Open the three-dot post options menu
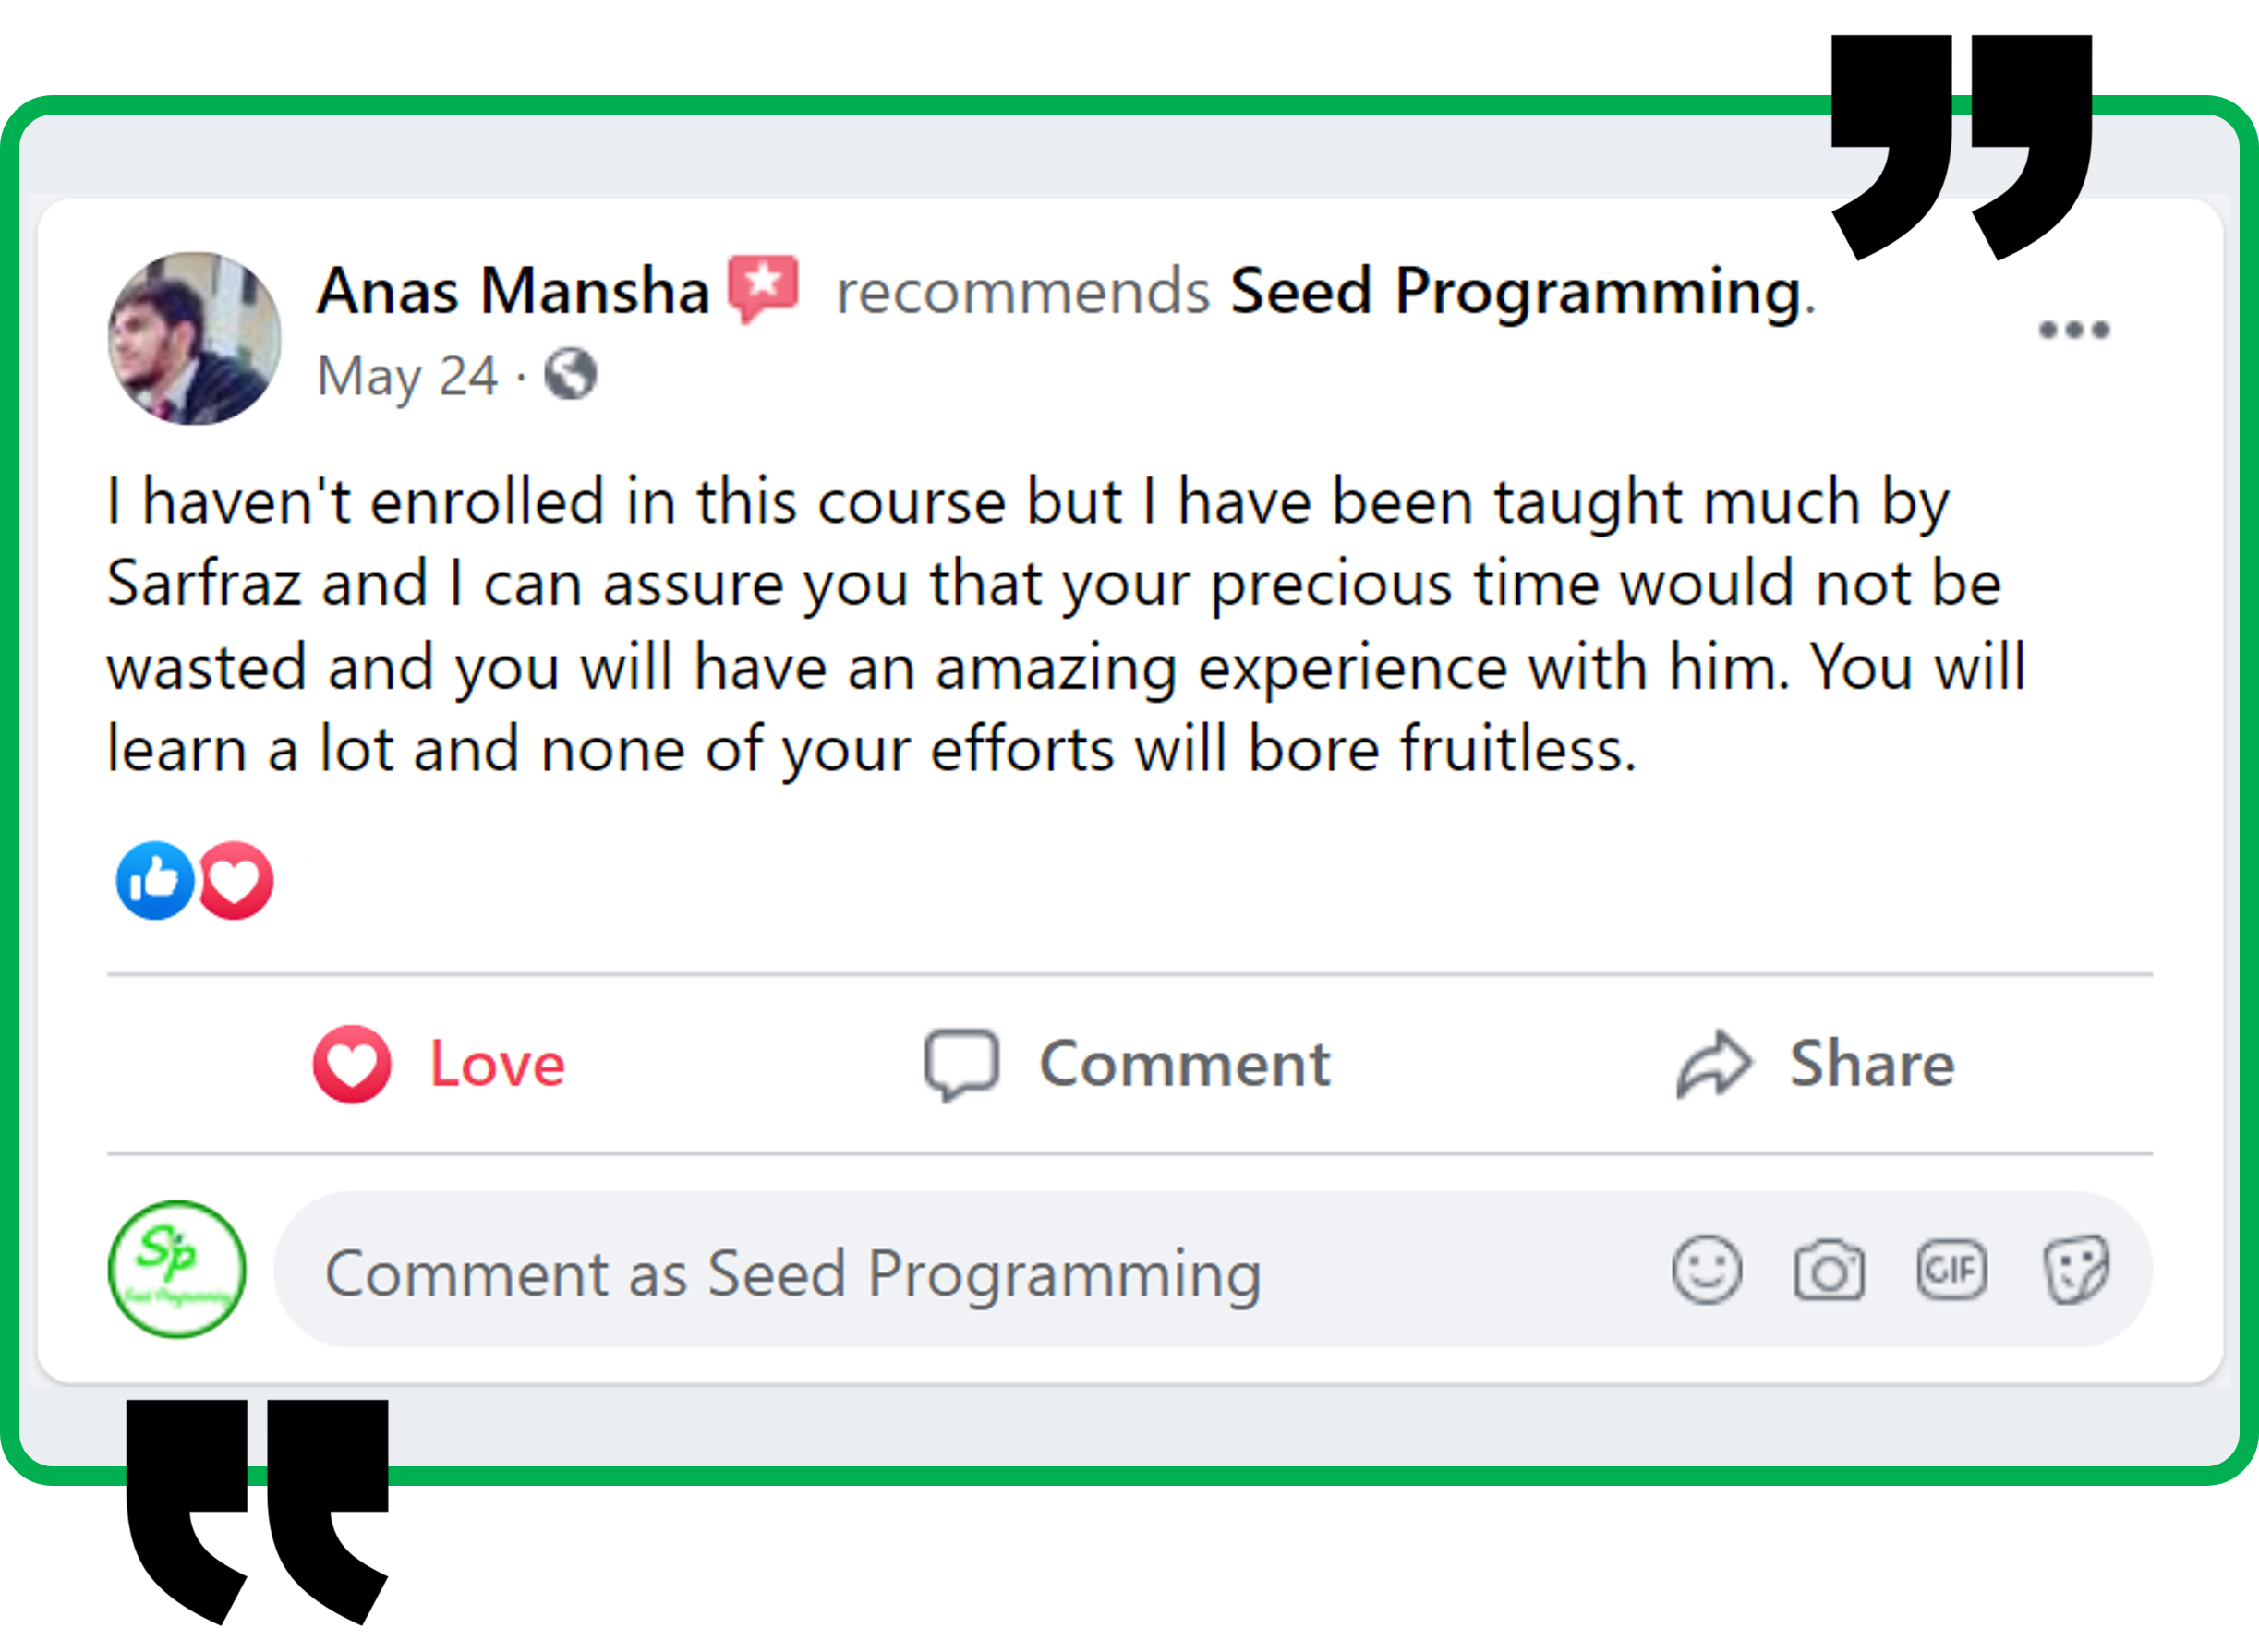Screen dimensions: 2259x1652 click(x=2074, y=330)
